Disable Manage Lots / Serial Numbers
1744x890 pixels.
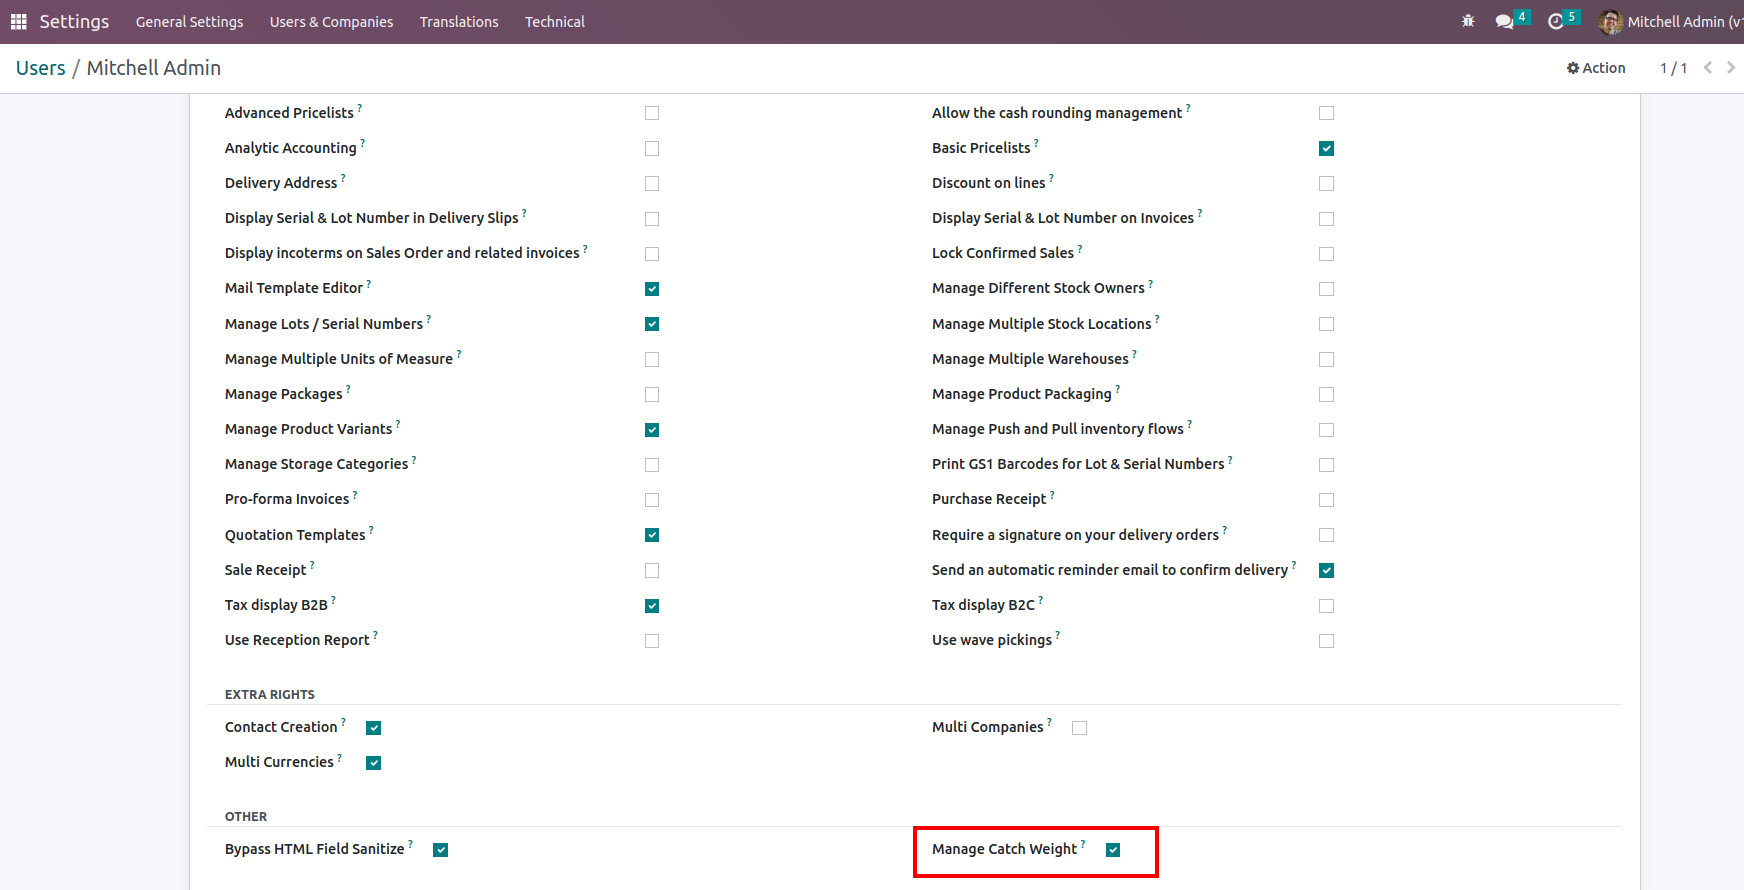pyautogui.click(x=652, y=324)
